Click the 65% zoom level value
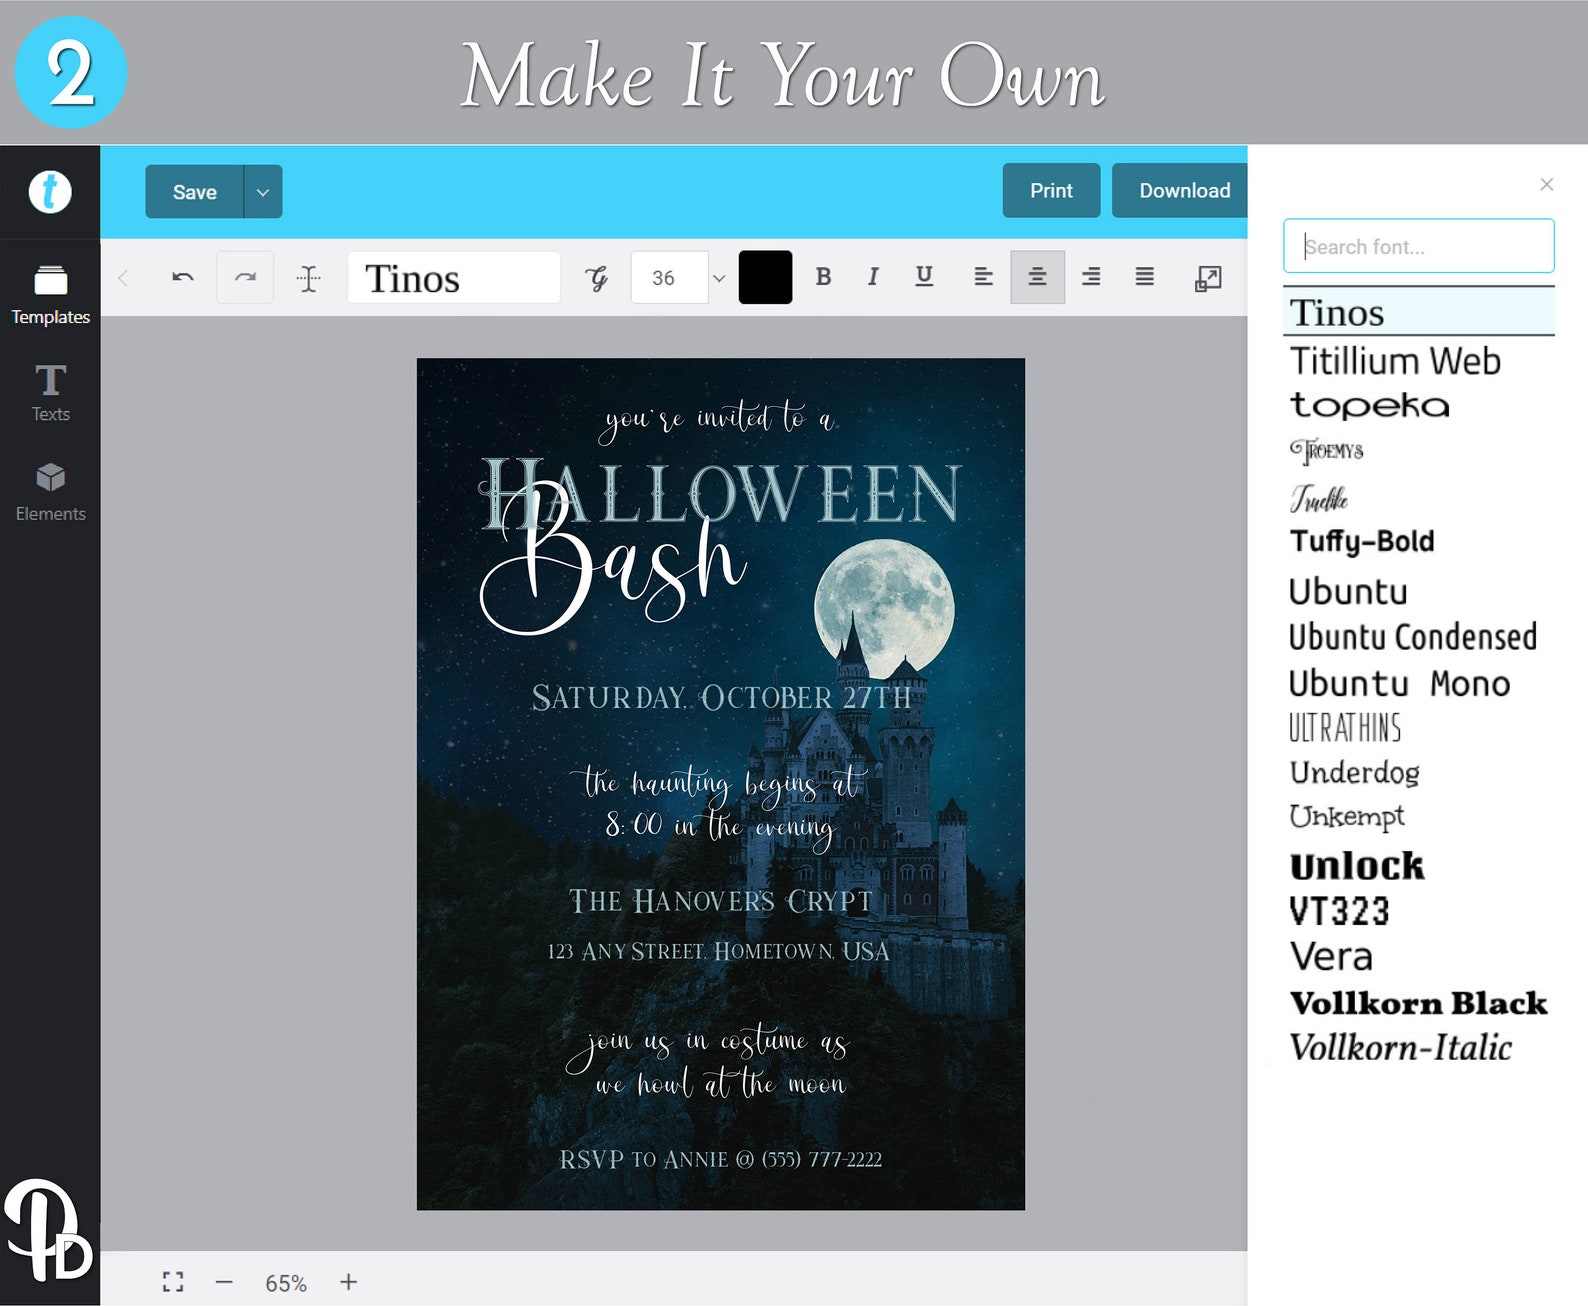The image size is (1588, 1306). tap(286, 1283)
